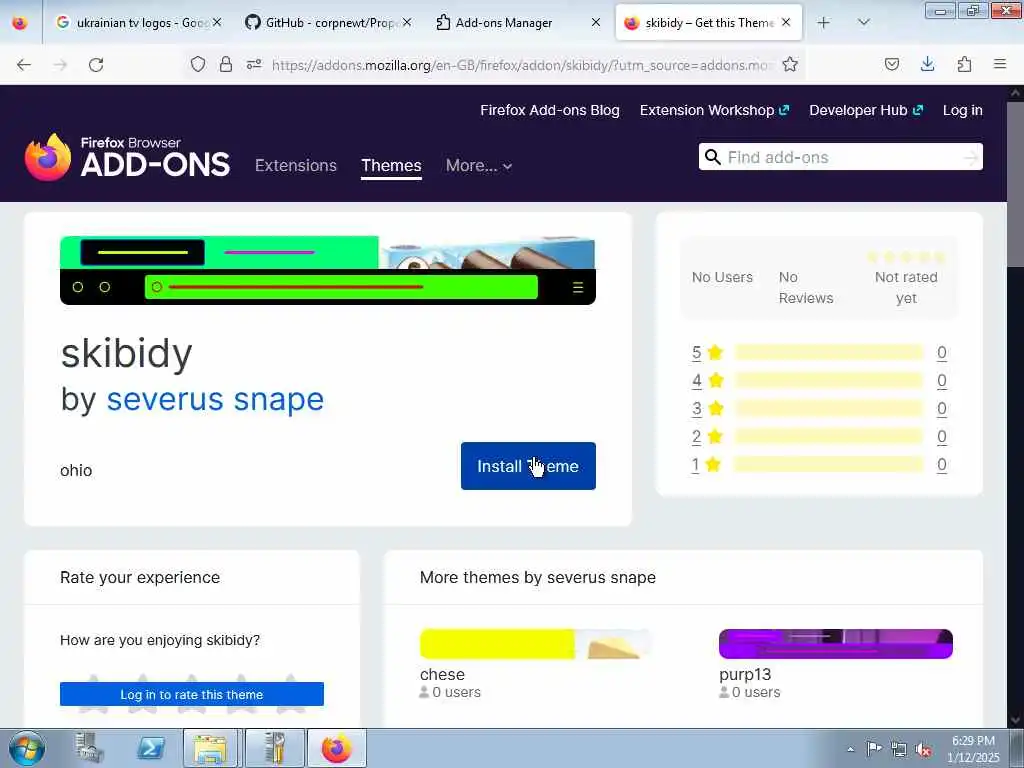Screen dimensions: 1024x768
Task: Go to the Themes section
Action: (391, 165)
